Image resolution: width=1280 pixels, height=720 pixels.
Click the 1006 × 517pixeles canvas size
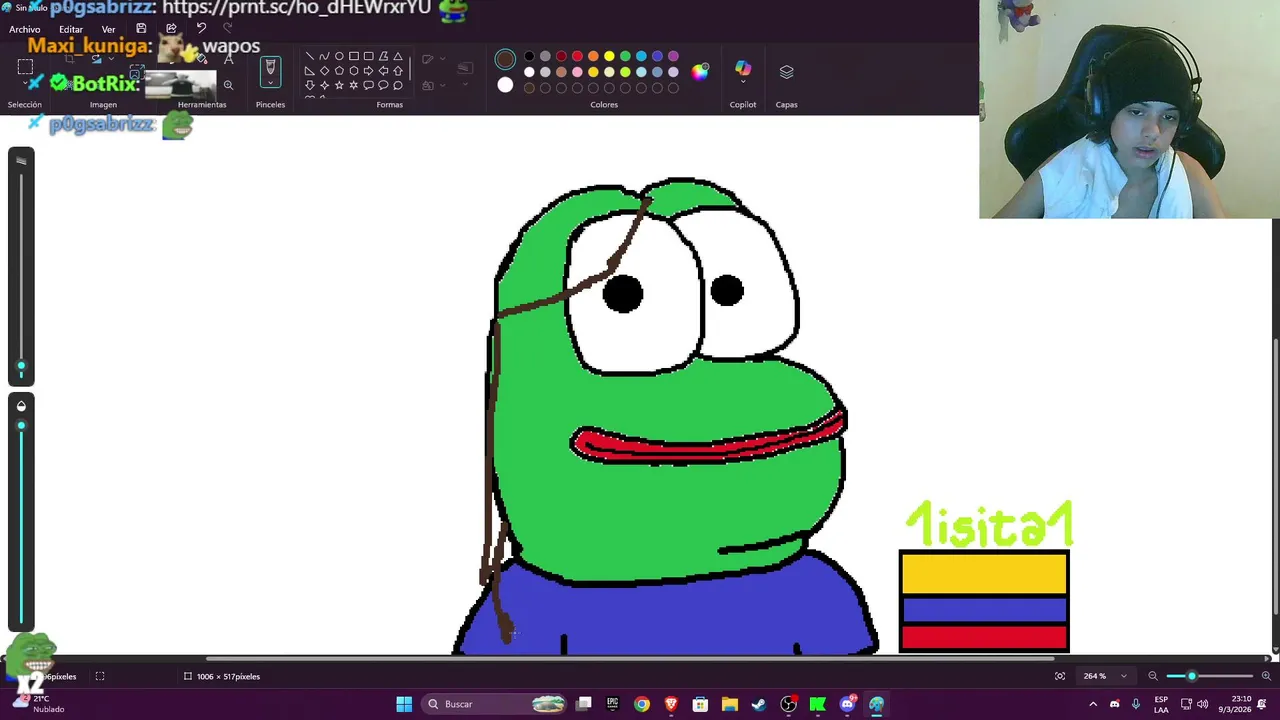222,676
